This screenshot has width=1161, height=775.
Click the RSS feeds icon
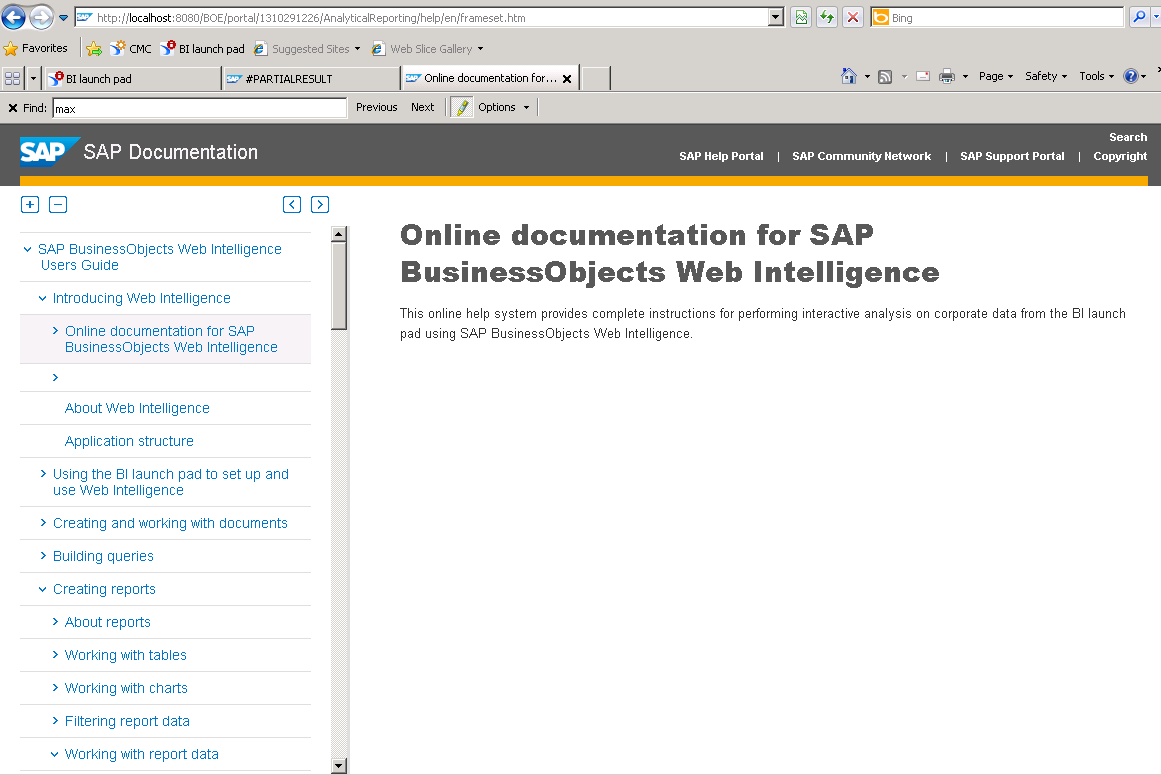(885, 76)
